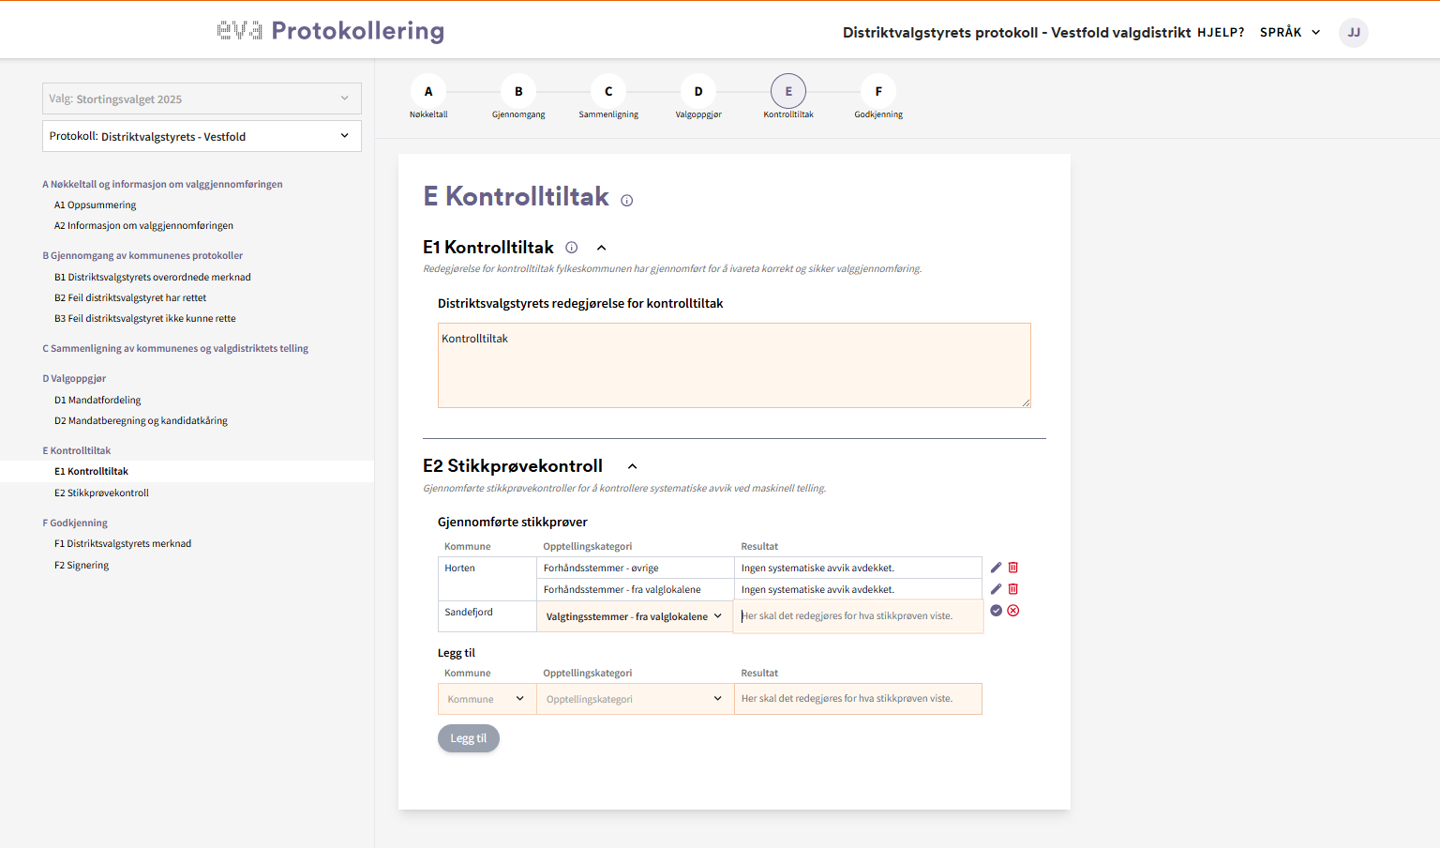The image size is (1440, 848).
Task: Open the HJELP? link
Action: coord(1220,32)
